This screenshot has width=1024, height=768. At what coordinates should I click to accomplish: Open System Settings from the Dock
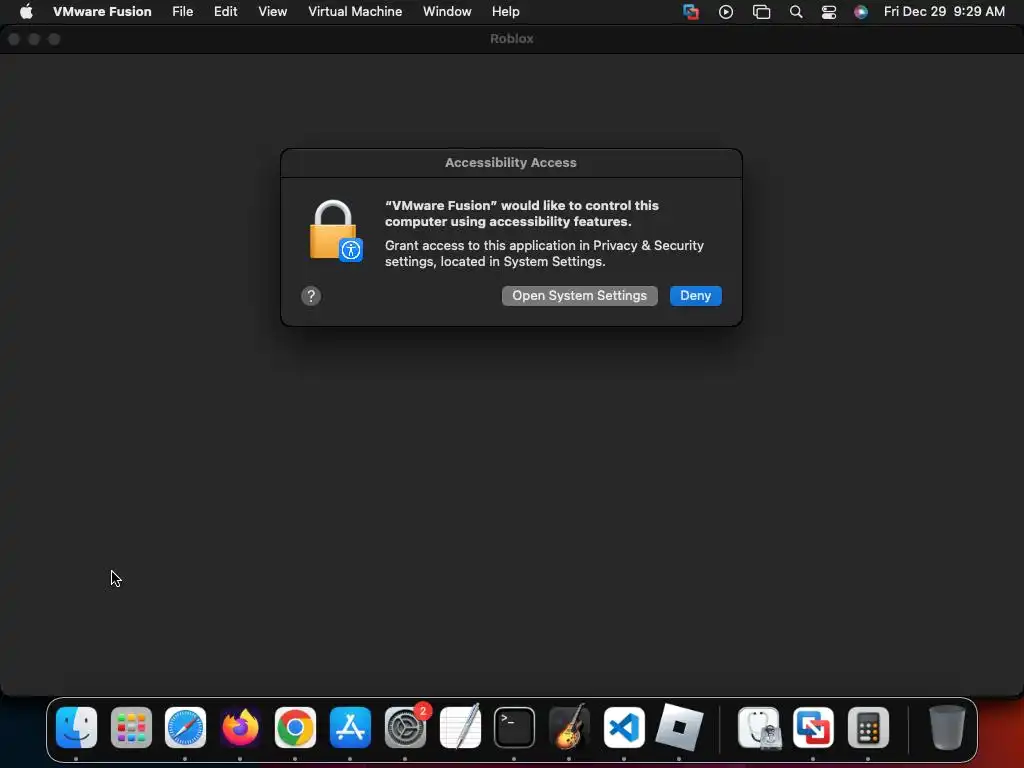point(405,727)
